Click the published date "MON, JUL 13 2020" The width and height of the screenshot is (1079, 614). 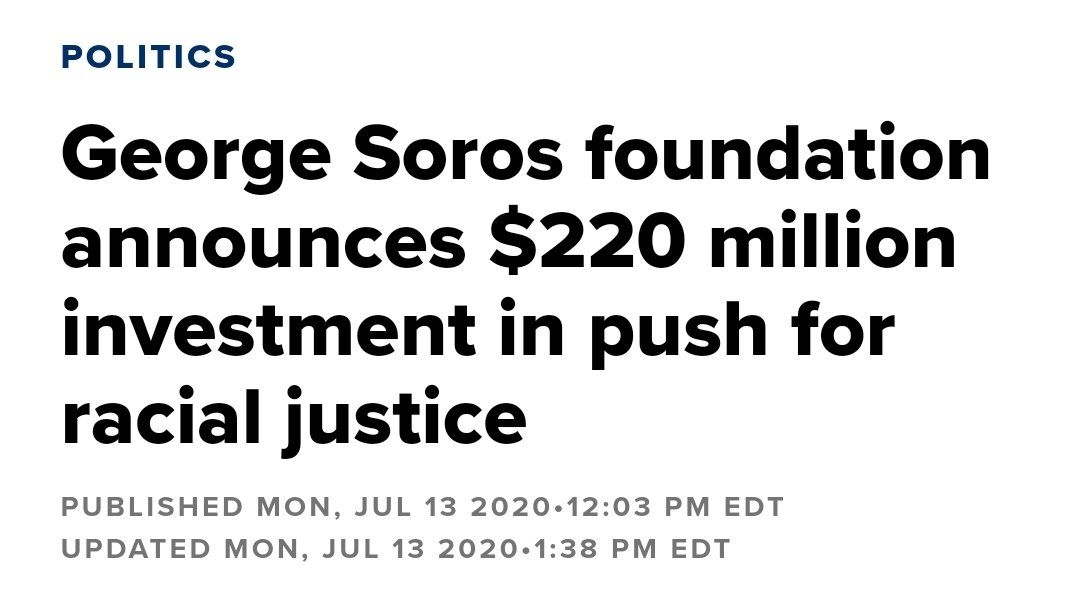tap(402, 506)
